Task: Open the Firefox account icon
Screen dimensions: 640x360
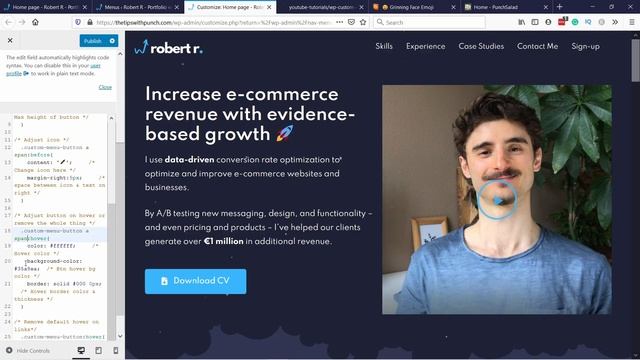Action: [548, 22]
